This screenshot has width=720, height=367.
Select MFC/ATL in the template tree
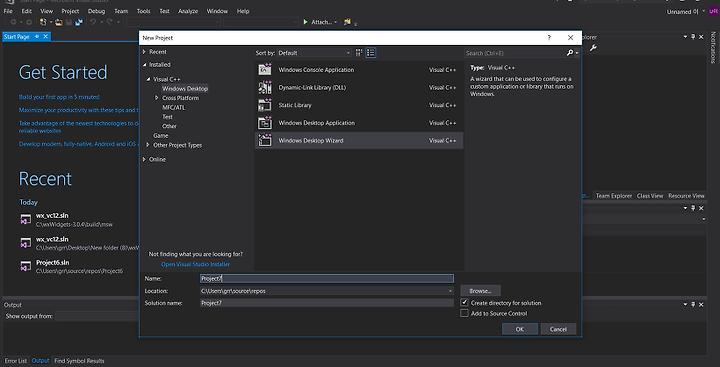(x=174, y=107)
